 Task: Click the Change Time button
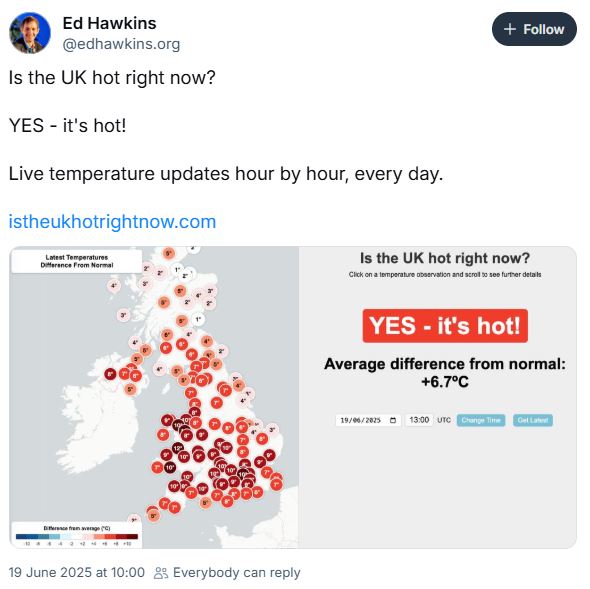pos(481,420)
